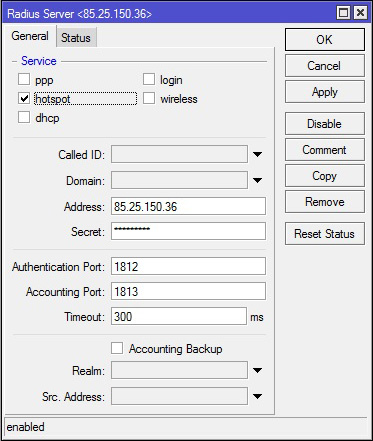
Task: Expand the Called ID dropdown arrow
Action: coord(257,154)
